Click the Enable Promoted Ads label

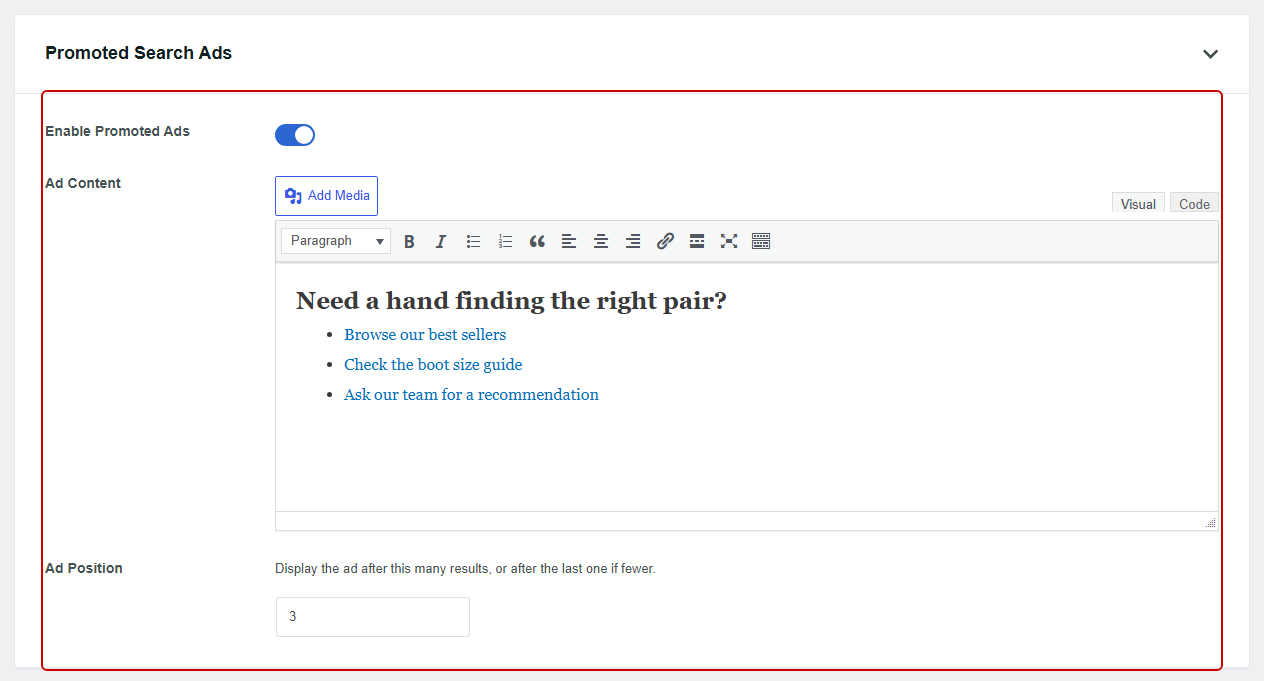pyautogui.click(x=117, y=131)
